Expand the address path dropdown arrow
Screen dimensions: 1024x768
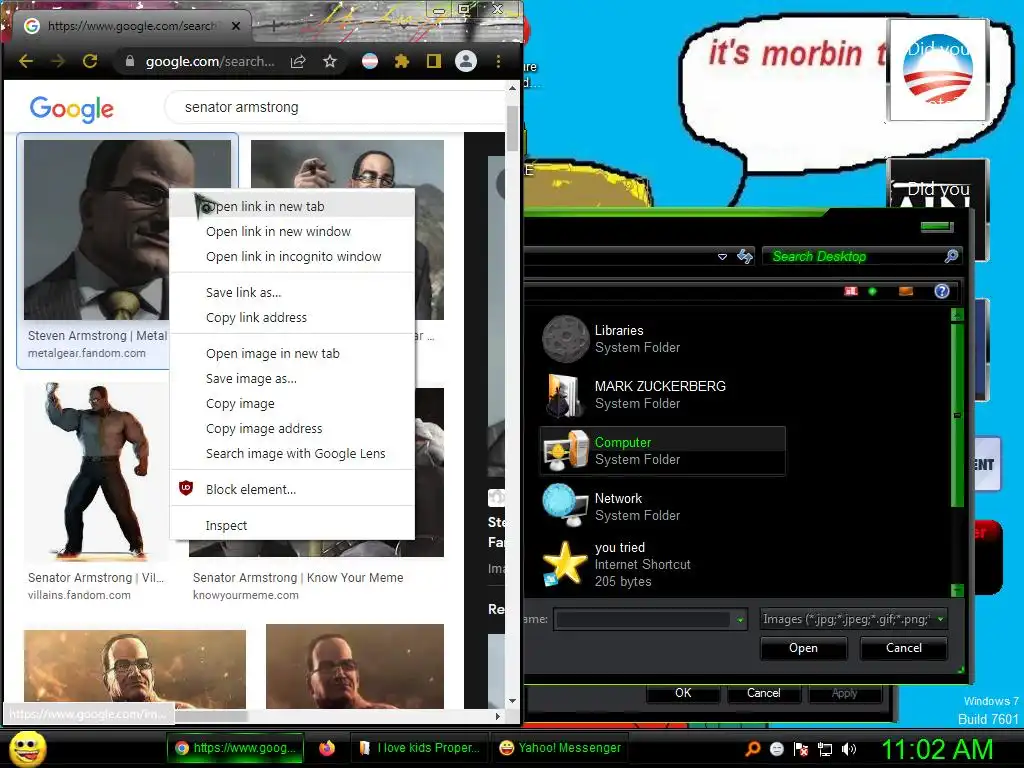[x=722, y=257]
